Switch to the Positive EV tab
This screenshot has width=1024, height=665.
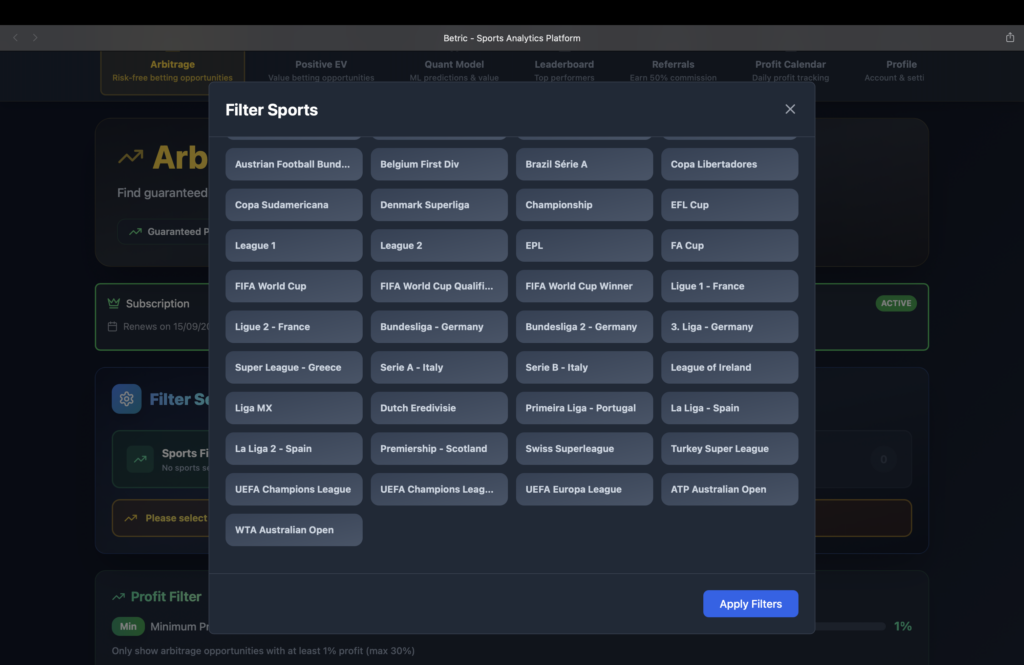click(x=321, y=70)
